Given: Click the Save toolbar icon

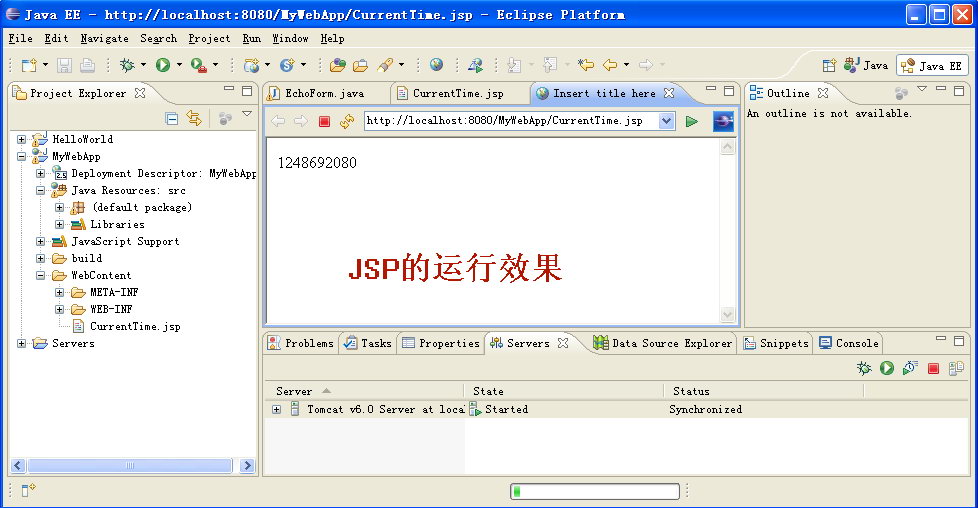Looking at the screenshot, I should 64,65.
